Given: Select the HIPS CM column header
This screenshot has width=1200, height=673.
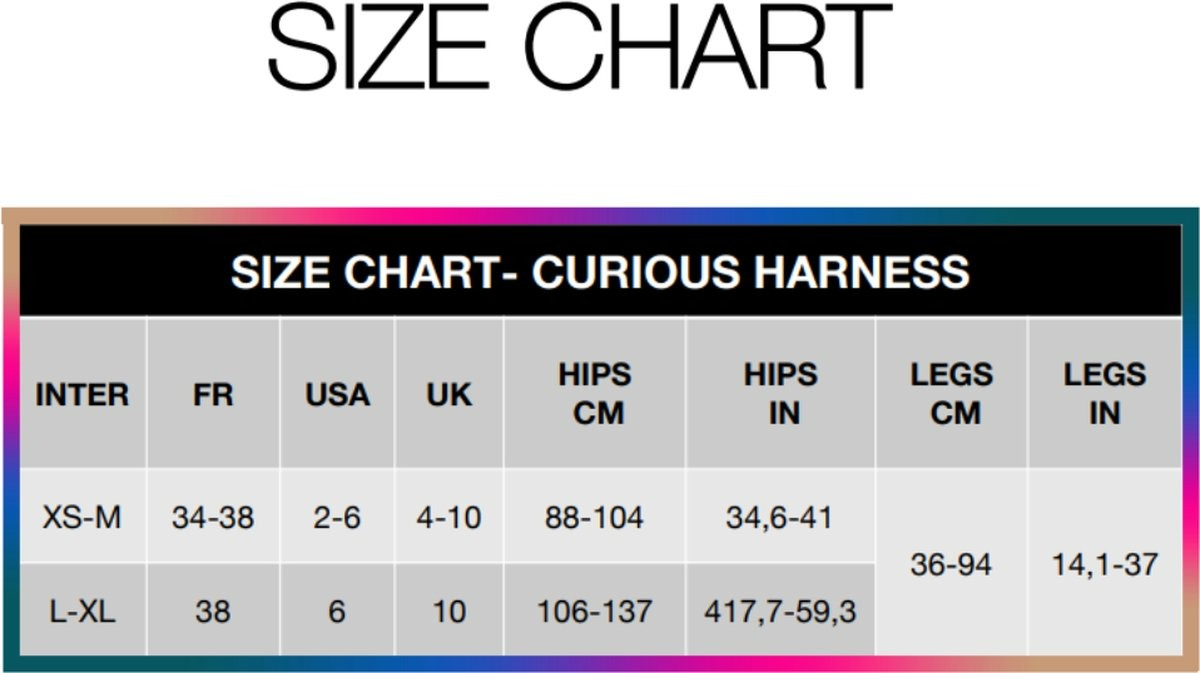Looking at the screenshot, I should click(x=595, y=394).
